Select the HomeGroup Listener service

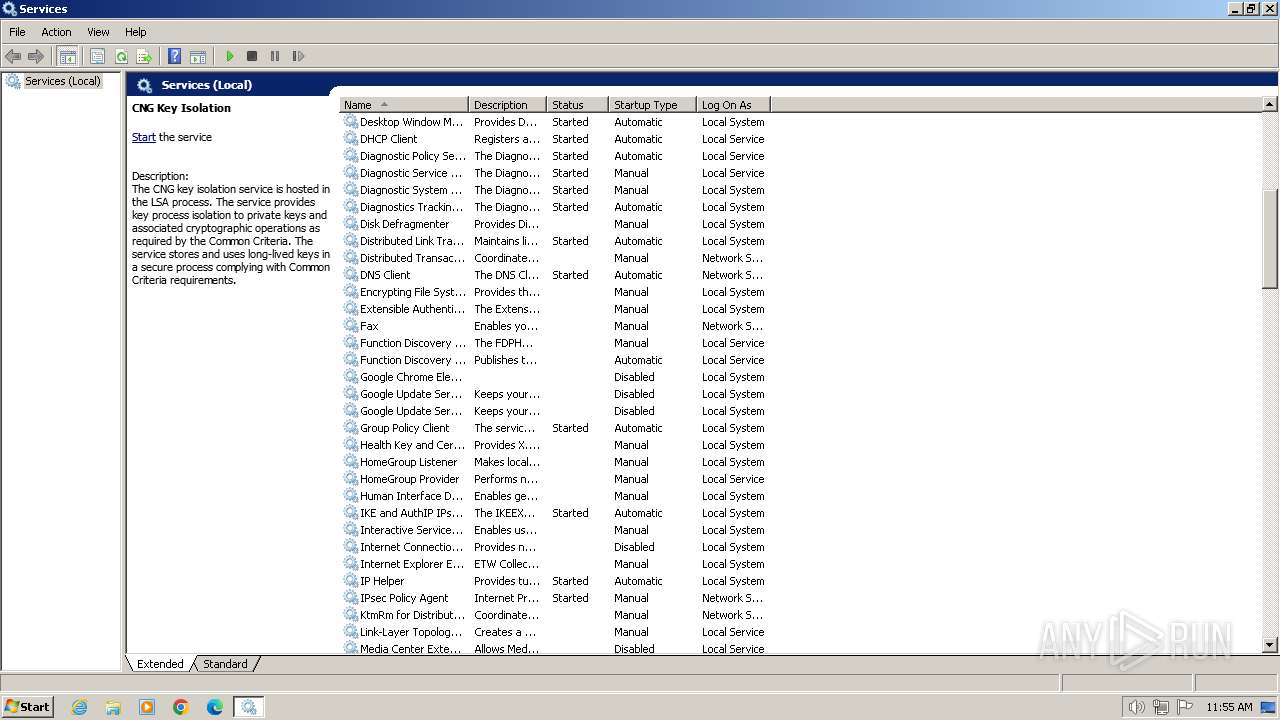555,462
